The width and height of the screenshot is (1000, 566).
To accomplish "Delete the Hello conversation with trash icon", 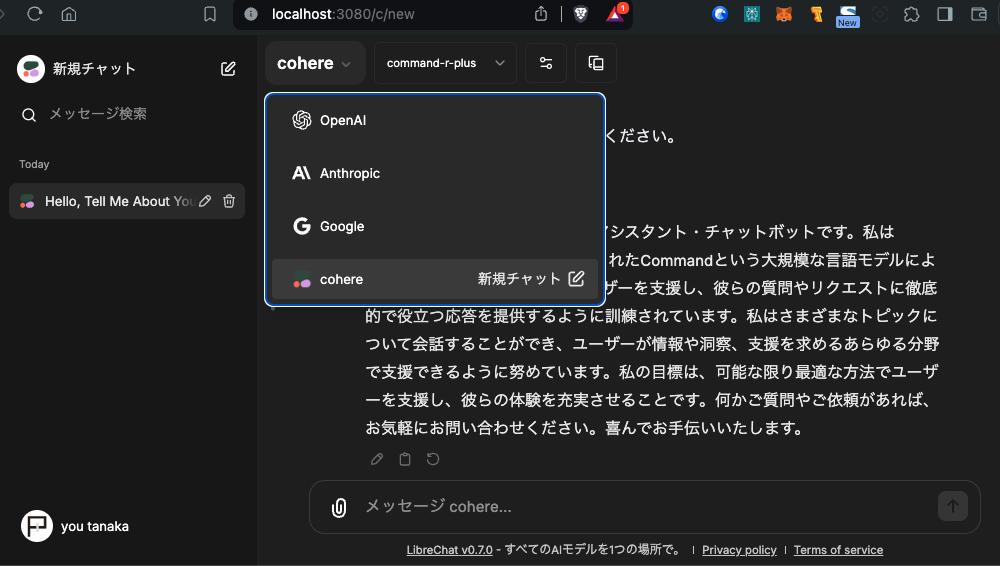I will (x=229, y=201).
